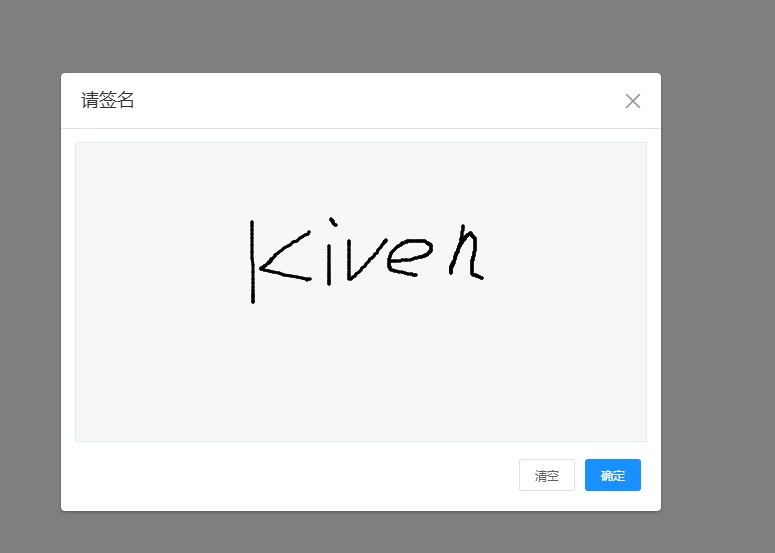Confirm the signature with 确定 button
The image size is (775, 553).
(x=613, y=475)
